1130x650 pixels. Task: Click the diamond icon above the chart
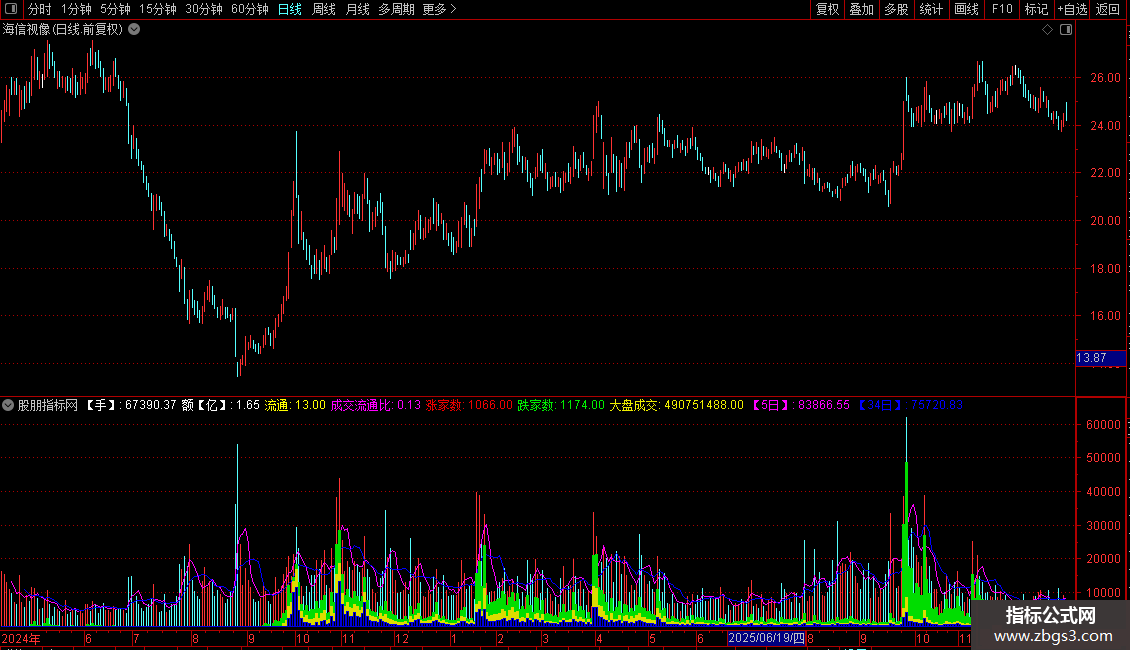click(1048, 30)
